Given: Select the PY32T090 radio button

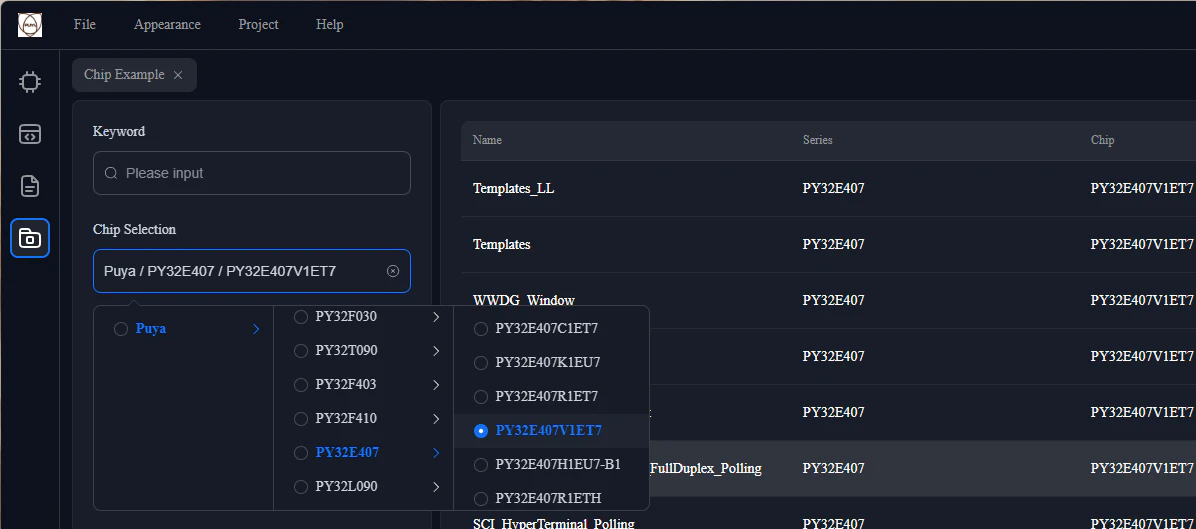Looking at the screenshot, I should pos(301,351).
